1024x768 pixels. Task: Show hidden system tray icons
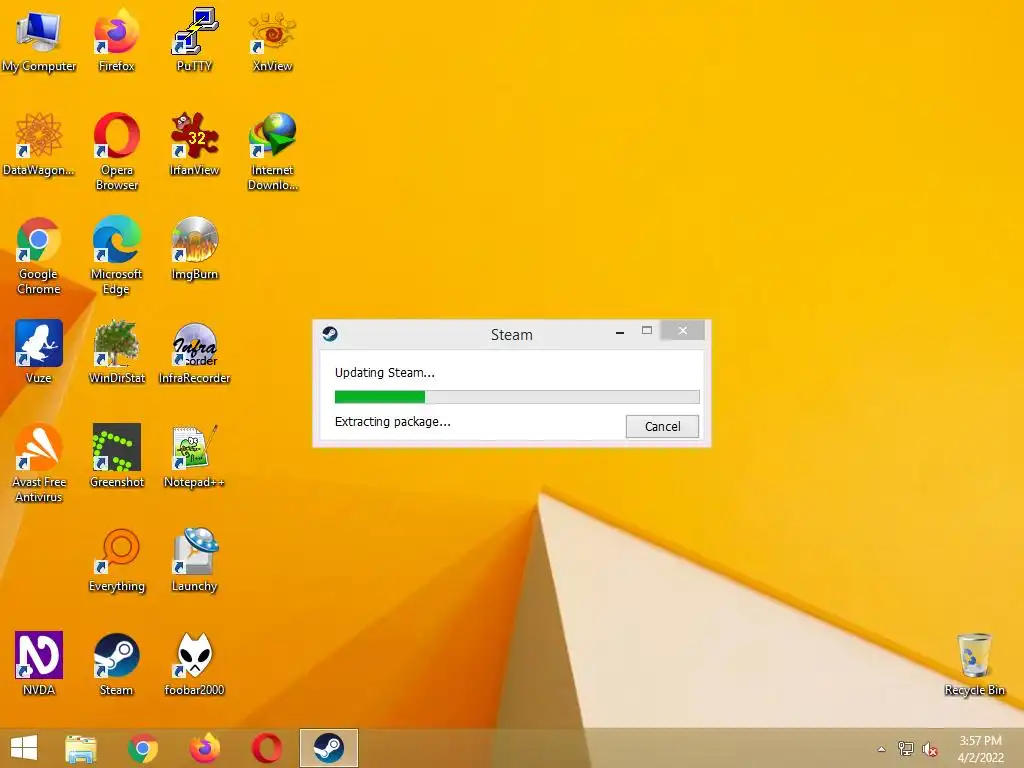pyautogui.click(x=882, y=749)
